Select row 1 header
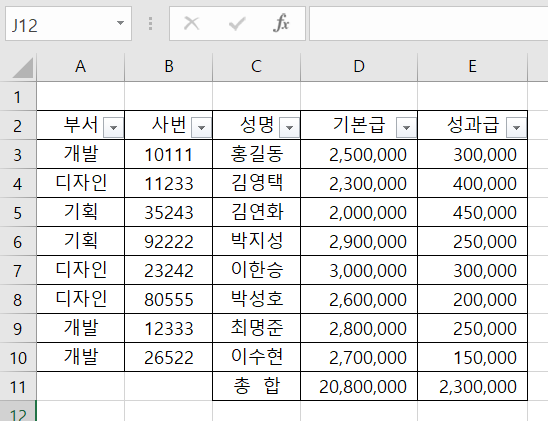 point(18,96)
